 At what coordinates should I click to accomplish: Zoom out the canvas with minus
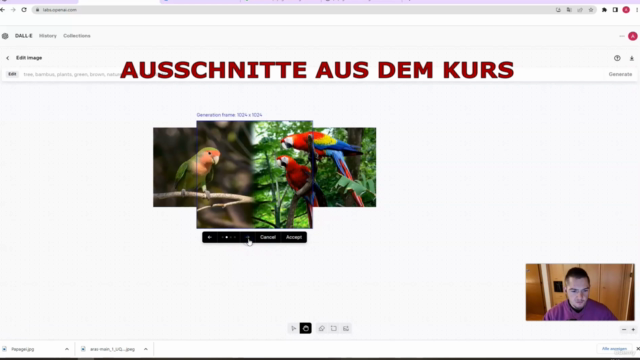(624, 329)
